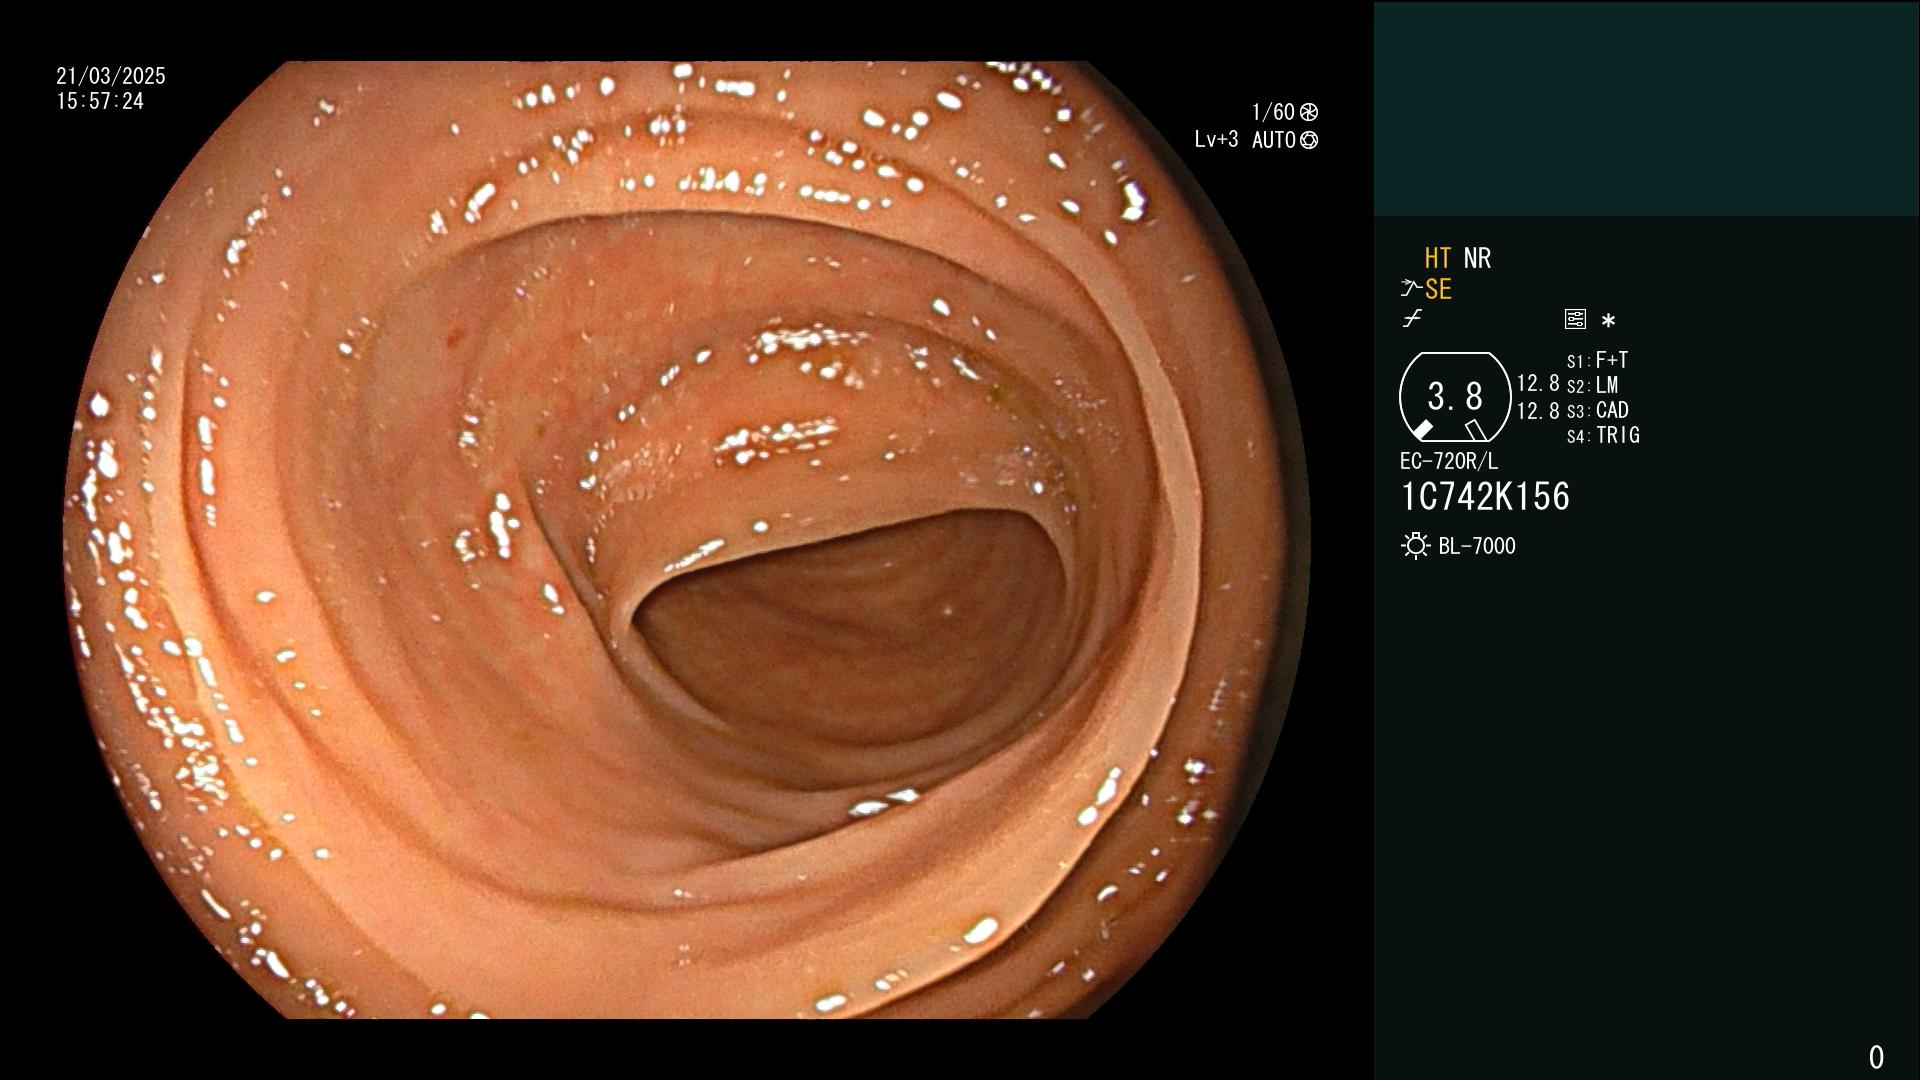Click the S2: LM switch assignment
This screenshot has height=1080, width=1920.
tap(1593, 385)
